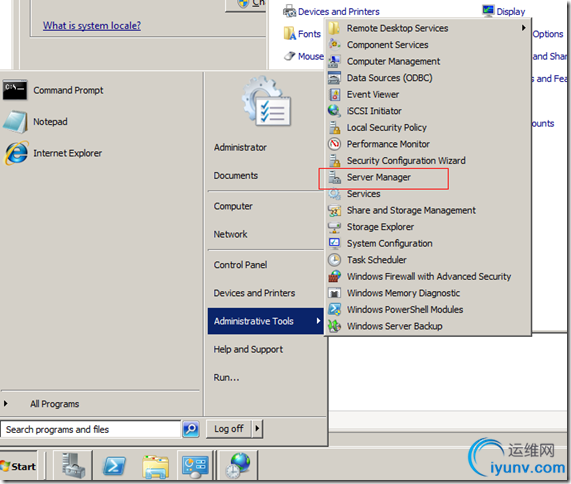Click the Data Sources (ODBC) icon
This screenshot has width=571, height=484.
click(334, 78)
